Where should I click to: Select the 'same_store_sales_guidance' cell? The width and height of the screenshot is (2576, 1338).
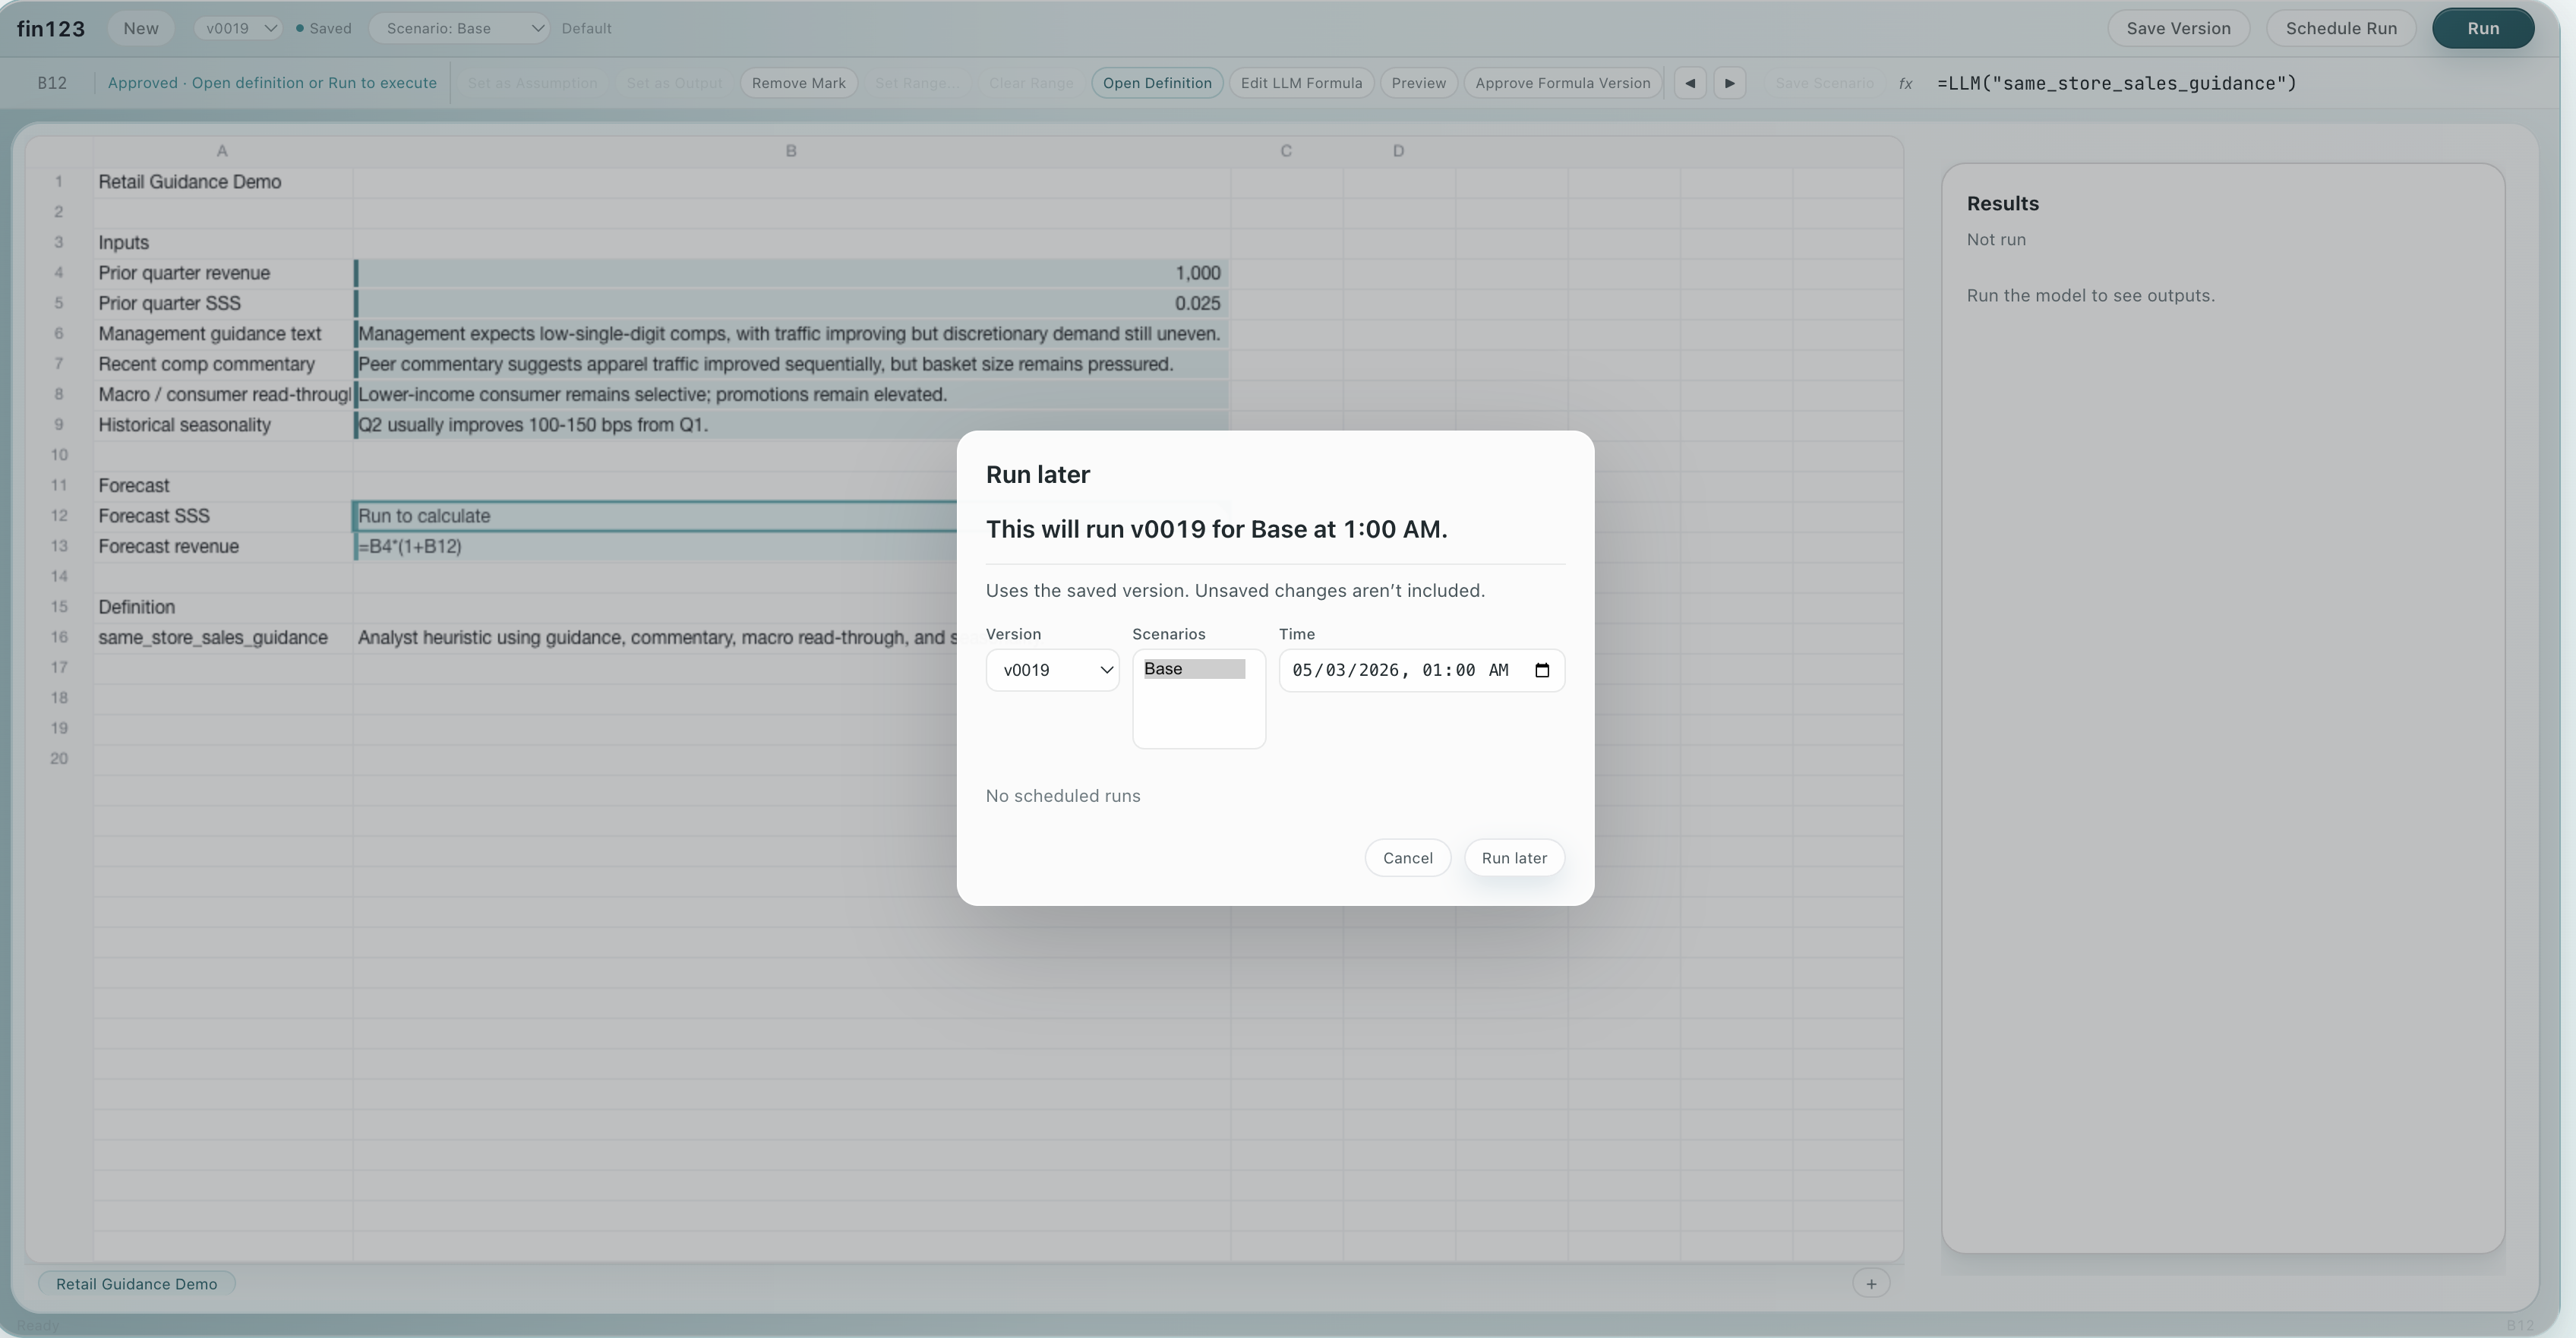point(222,638)
